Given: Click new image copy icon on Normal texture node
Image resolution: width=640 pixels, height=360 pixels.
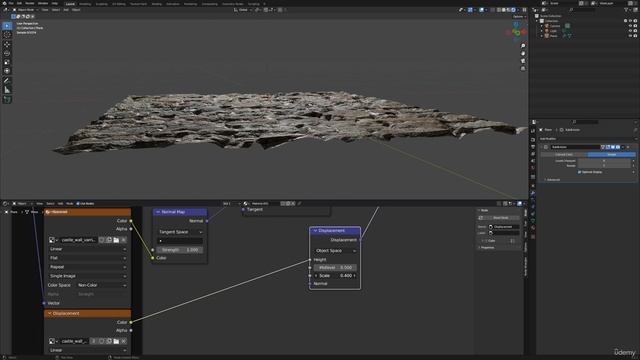Looking at the screenshot, I should [x=109, y=240].
